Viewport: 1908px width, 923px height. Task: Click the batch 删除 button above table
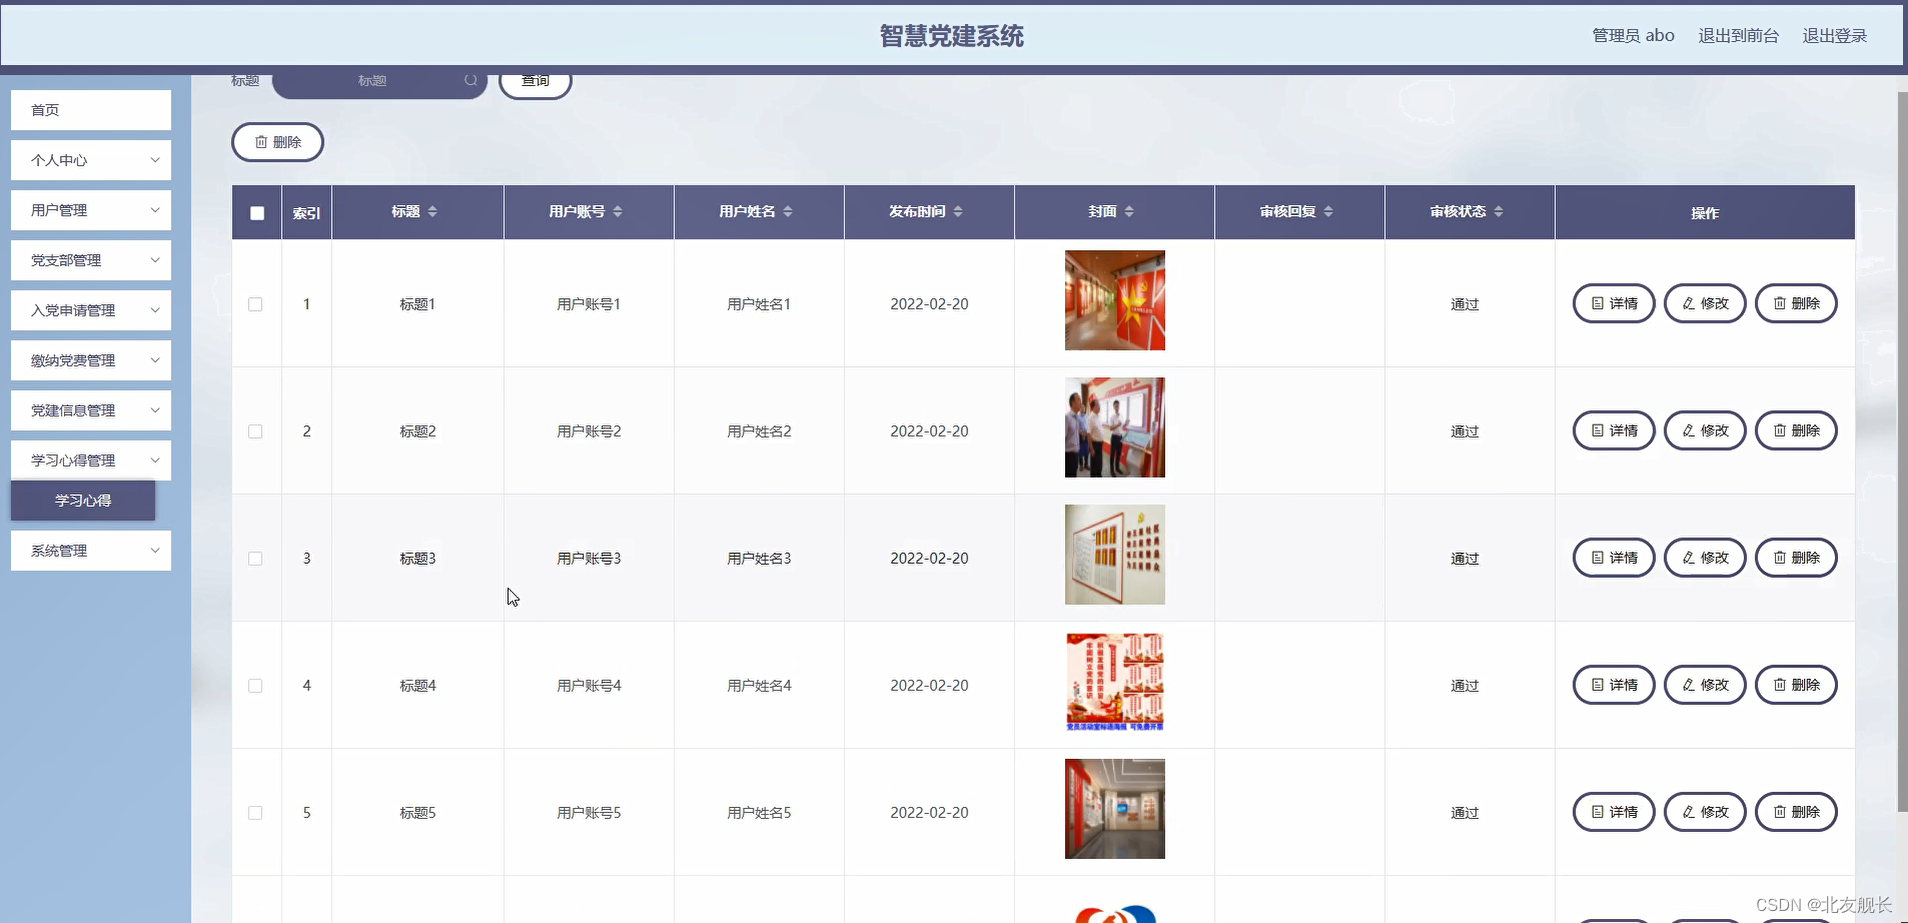coord(278,142)
